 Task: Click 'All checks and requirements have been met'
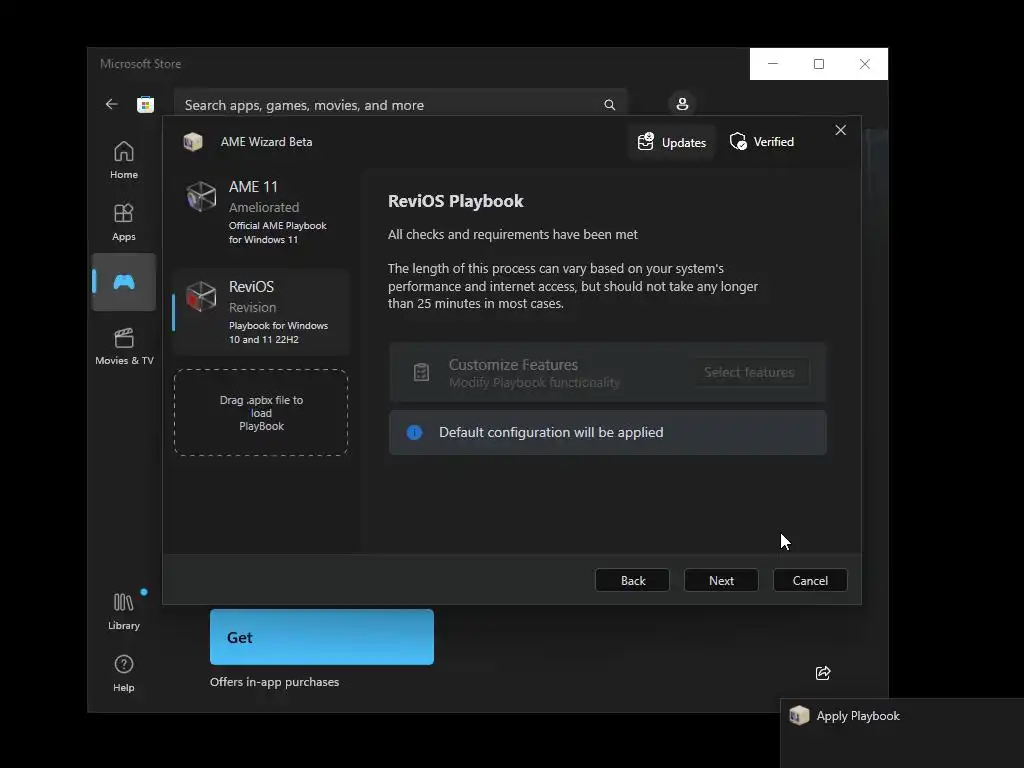click(x=513, y=234)
